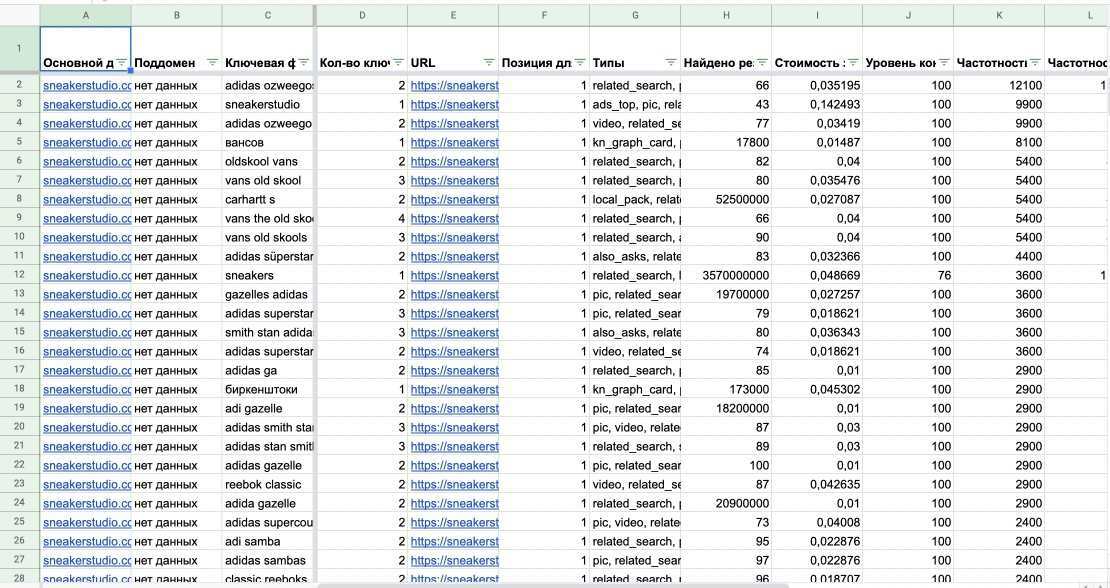Select column K header letter
Screen dimensions: 1110x588
999,15
